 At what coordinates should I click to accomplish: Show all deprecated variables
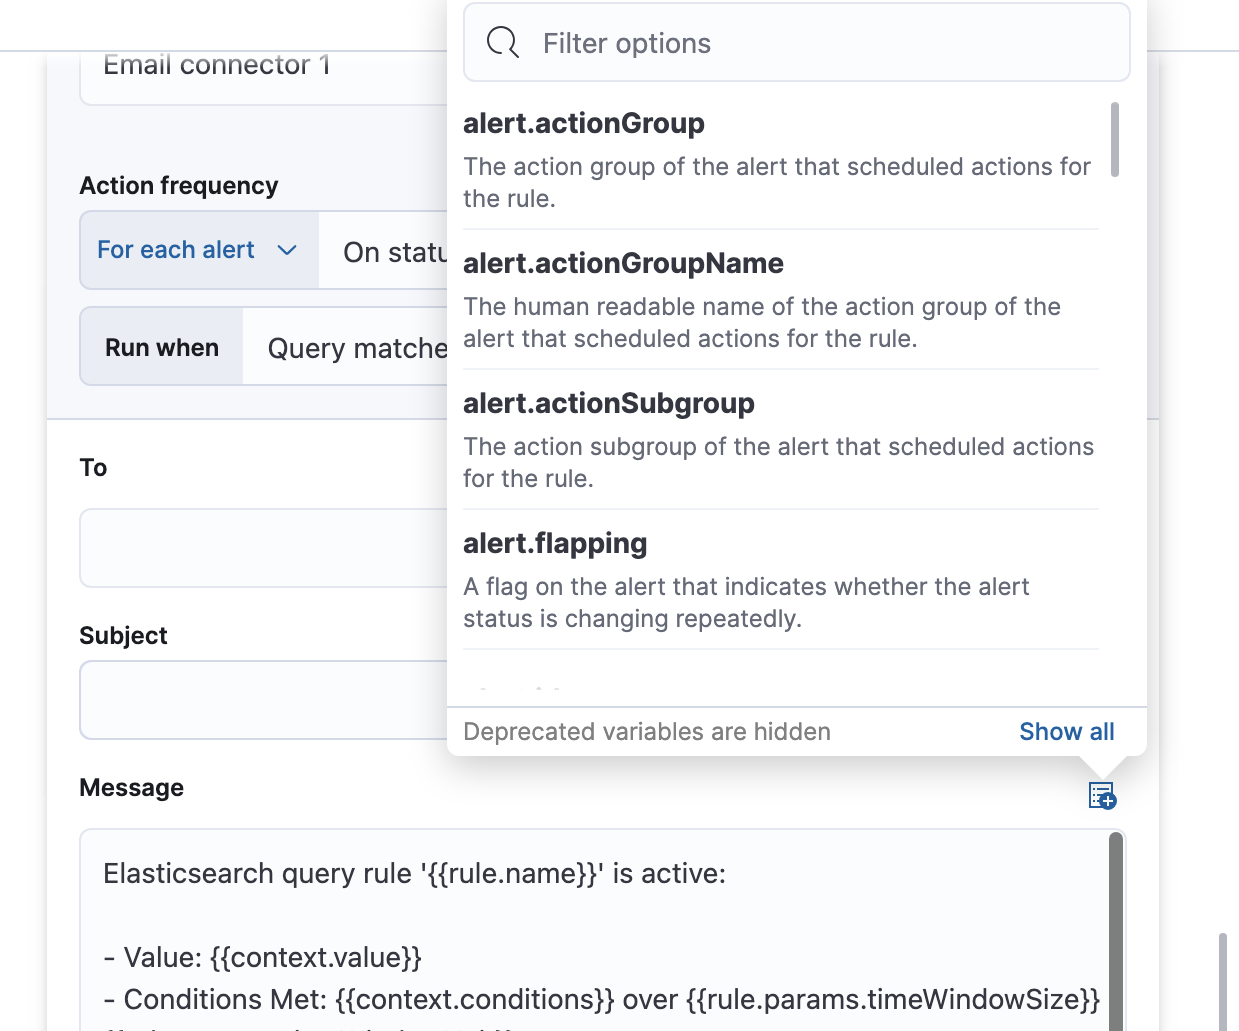click(x=1066, y=731)
